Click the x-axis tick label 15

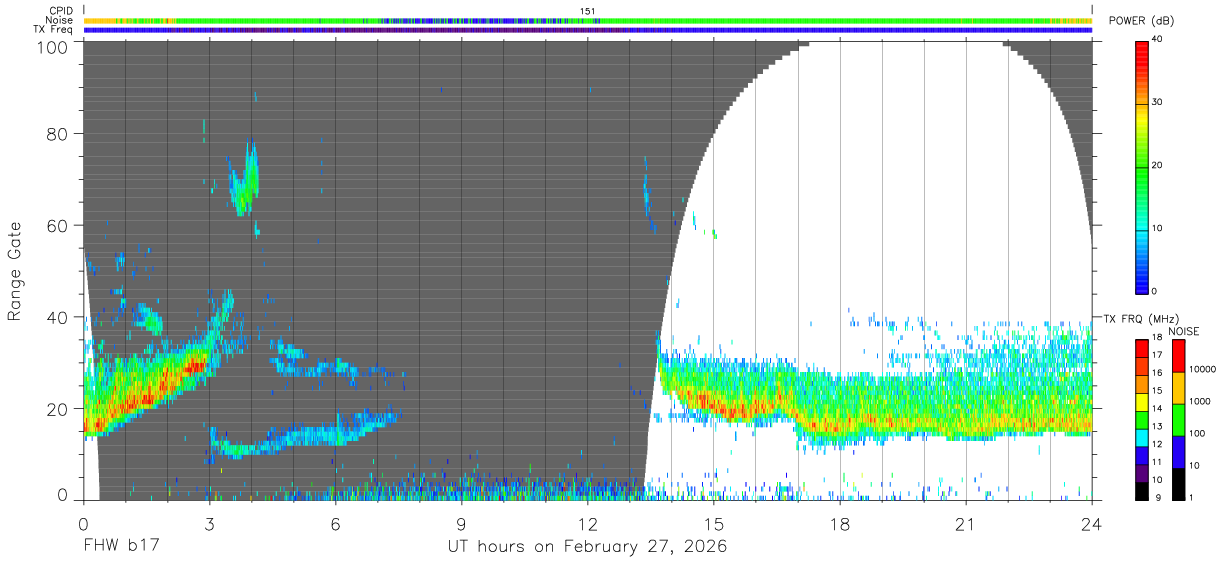(x=713, y=524)
